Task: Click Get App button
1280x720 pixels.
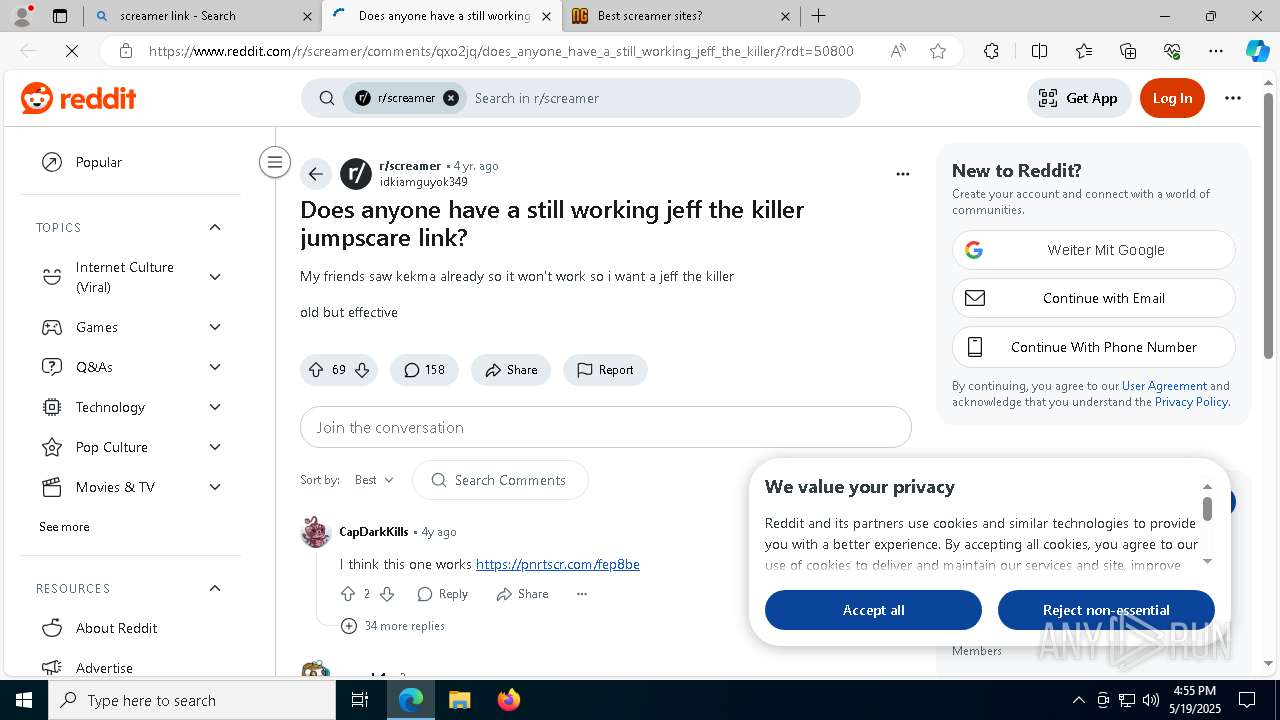Action: pos(1078,98)
